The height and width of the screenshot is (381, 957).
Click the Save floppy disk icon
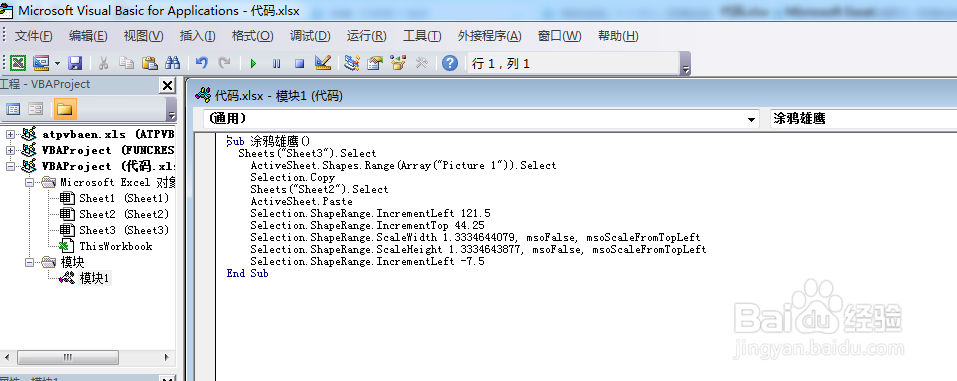click(74, 63)
